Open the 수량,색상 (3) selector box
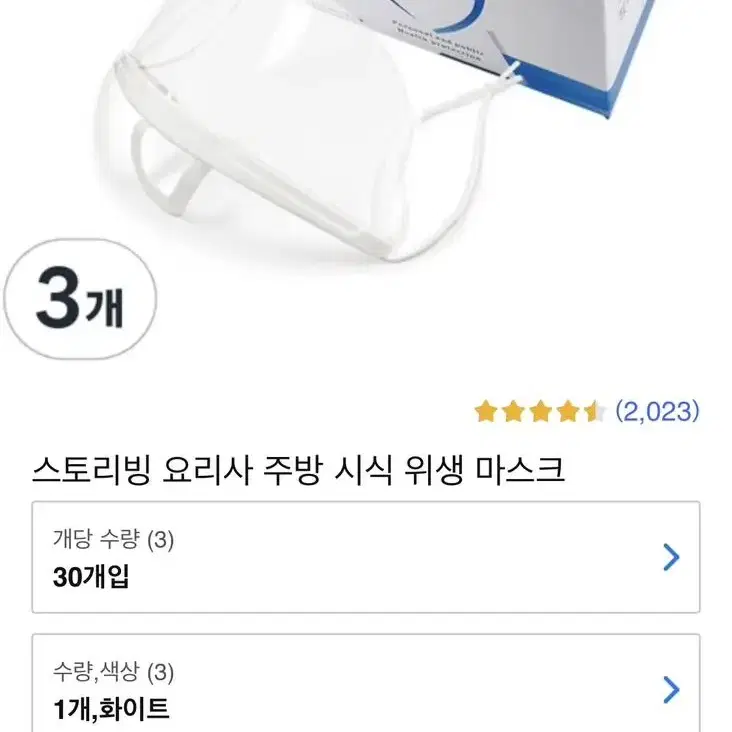732x732 pixels. coord(366,683)
